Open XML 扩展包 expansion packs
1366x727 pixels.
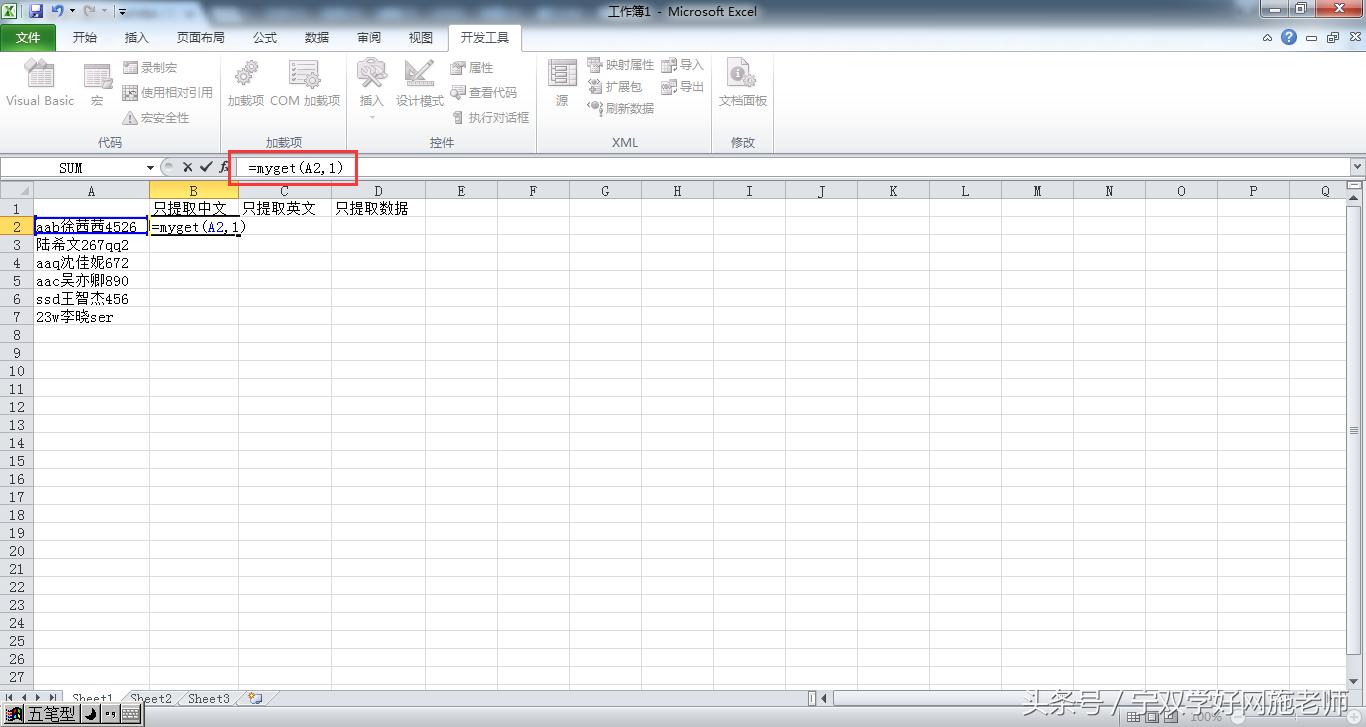coord(615,87)
